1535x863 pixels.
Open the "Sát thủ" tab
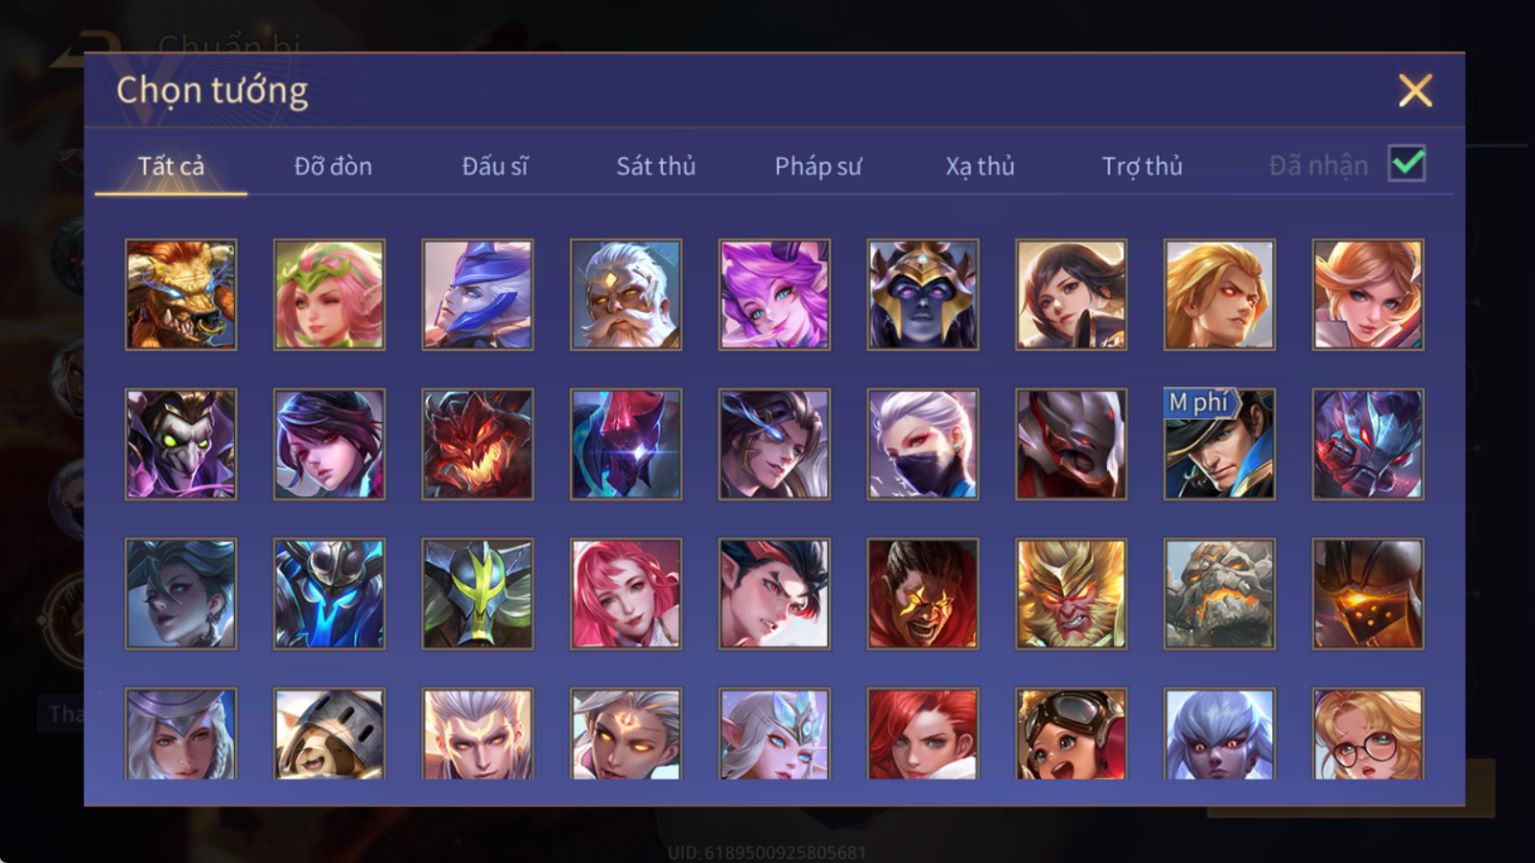click(656, 166)
